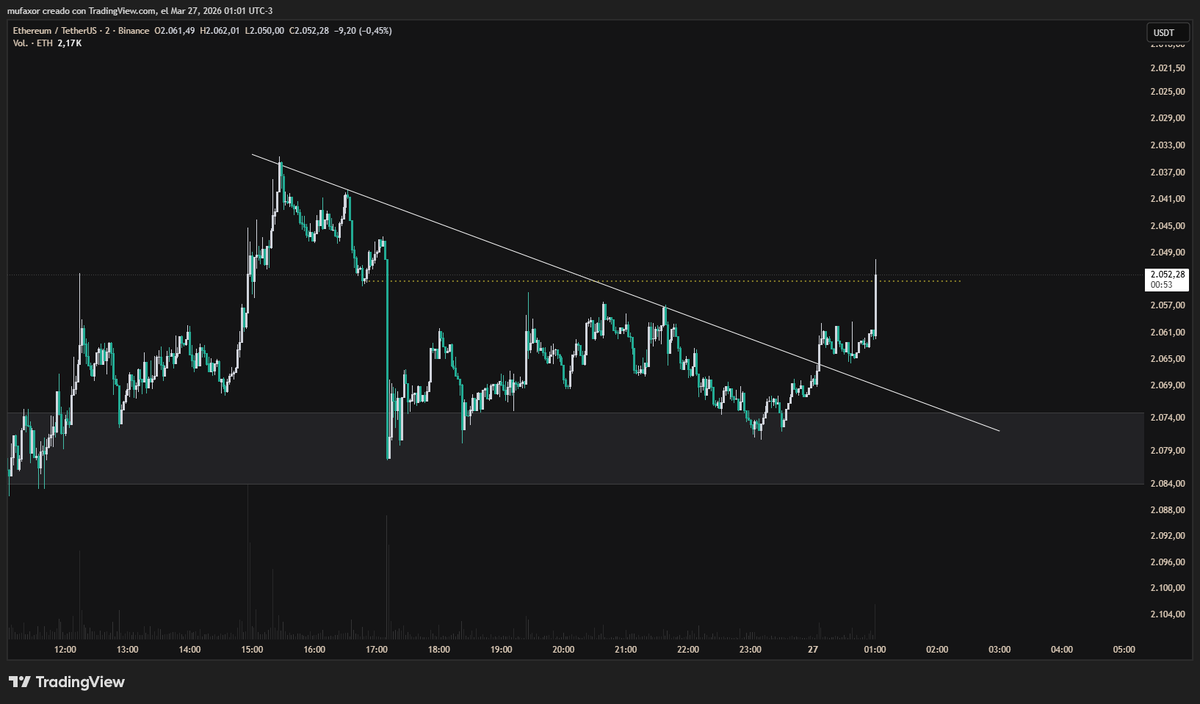
Task: Click the high price H2.062,01
Action: (221, 31)
